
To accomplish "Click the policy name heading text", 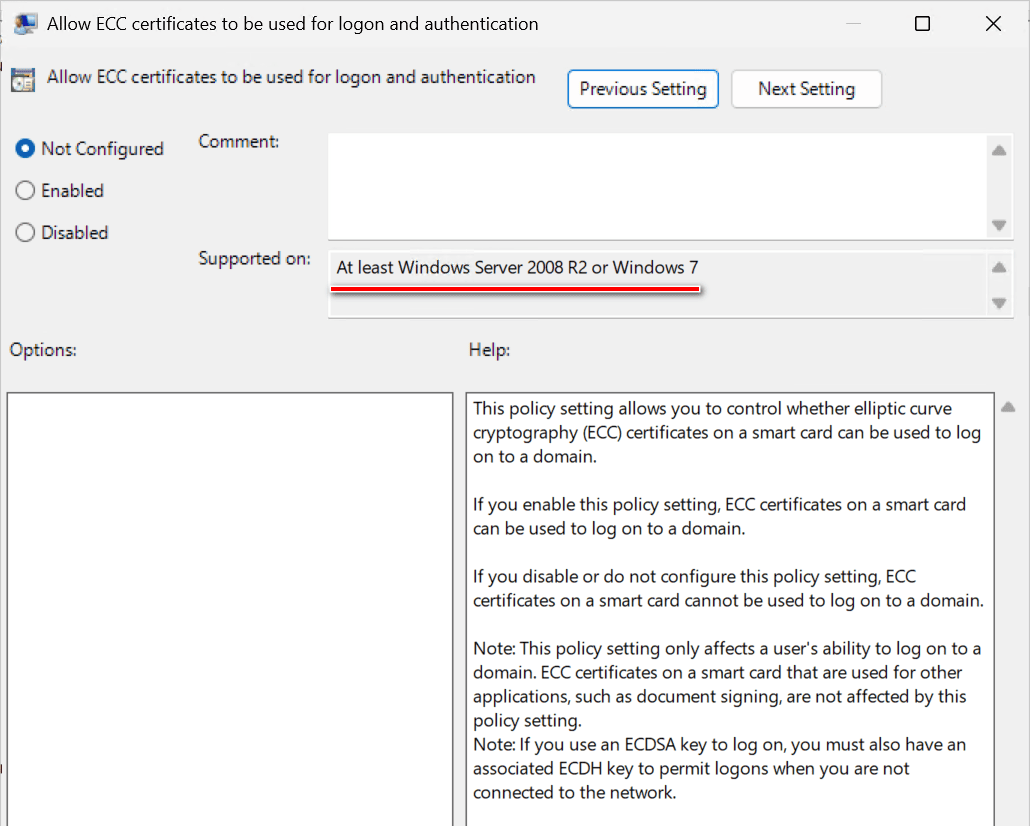I will (x=291, y=77).
